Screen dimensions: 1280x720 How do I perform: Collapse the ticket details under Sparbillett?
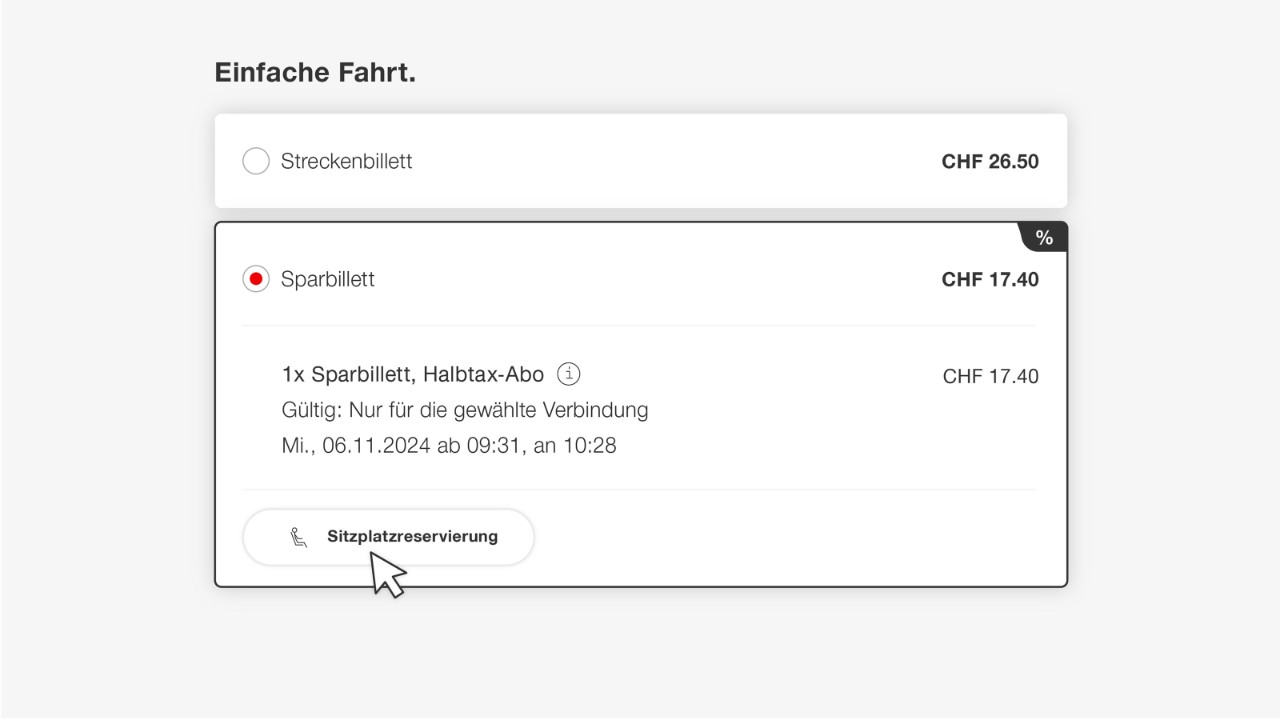tap(640, 279)
